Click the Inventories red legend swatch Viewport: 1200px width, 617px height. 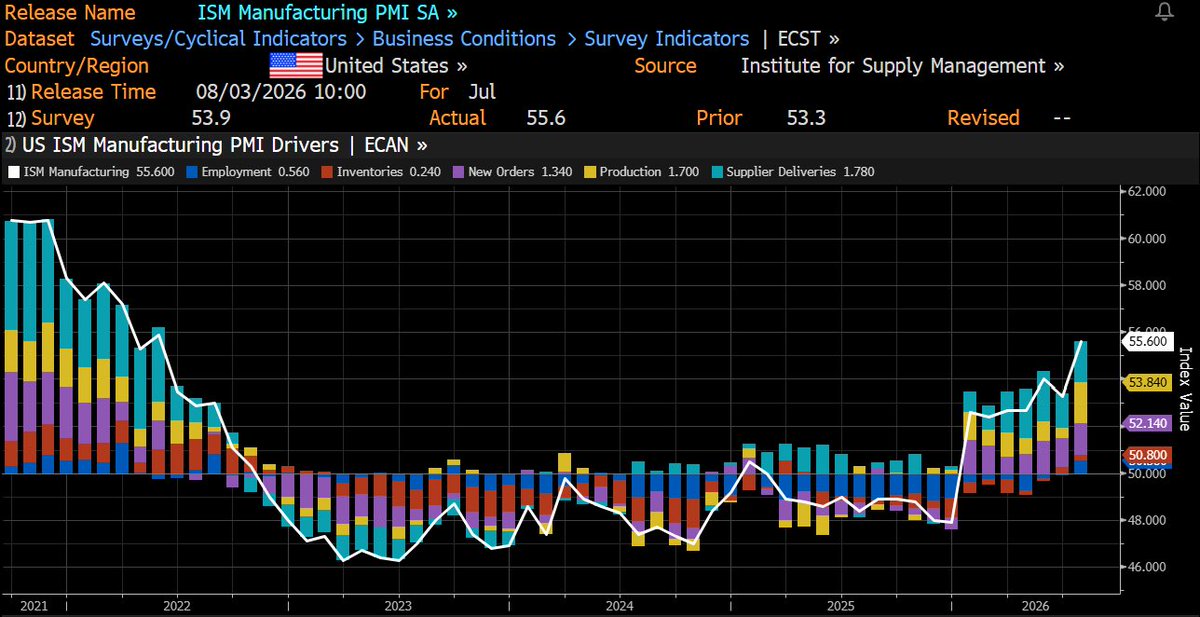tap(329, 172)
